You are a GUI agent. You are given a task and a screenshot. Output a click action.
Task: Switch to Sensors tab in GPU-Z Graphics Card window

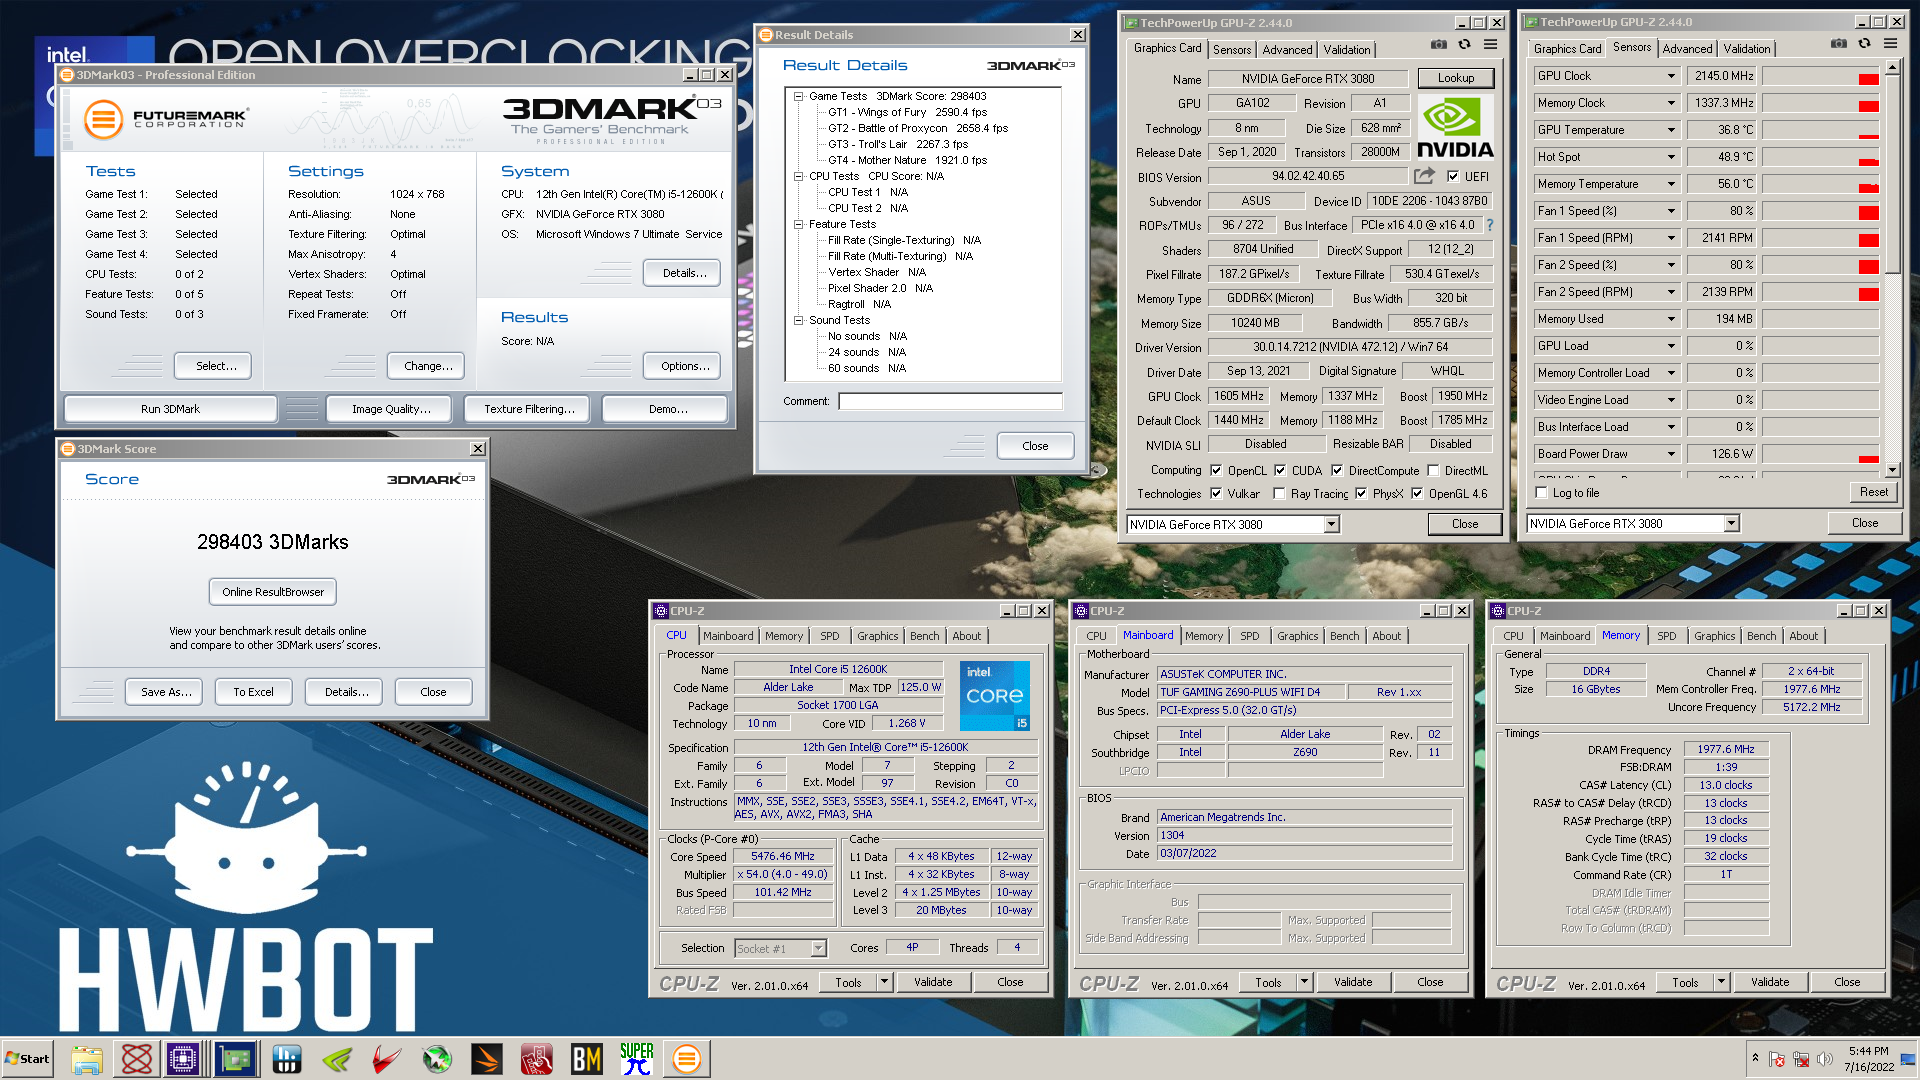point(1232,50)
